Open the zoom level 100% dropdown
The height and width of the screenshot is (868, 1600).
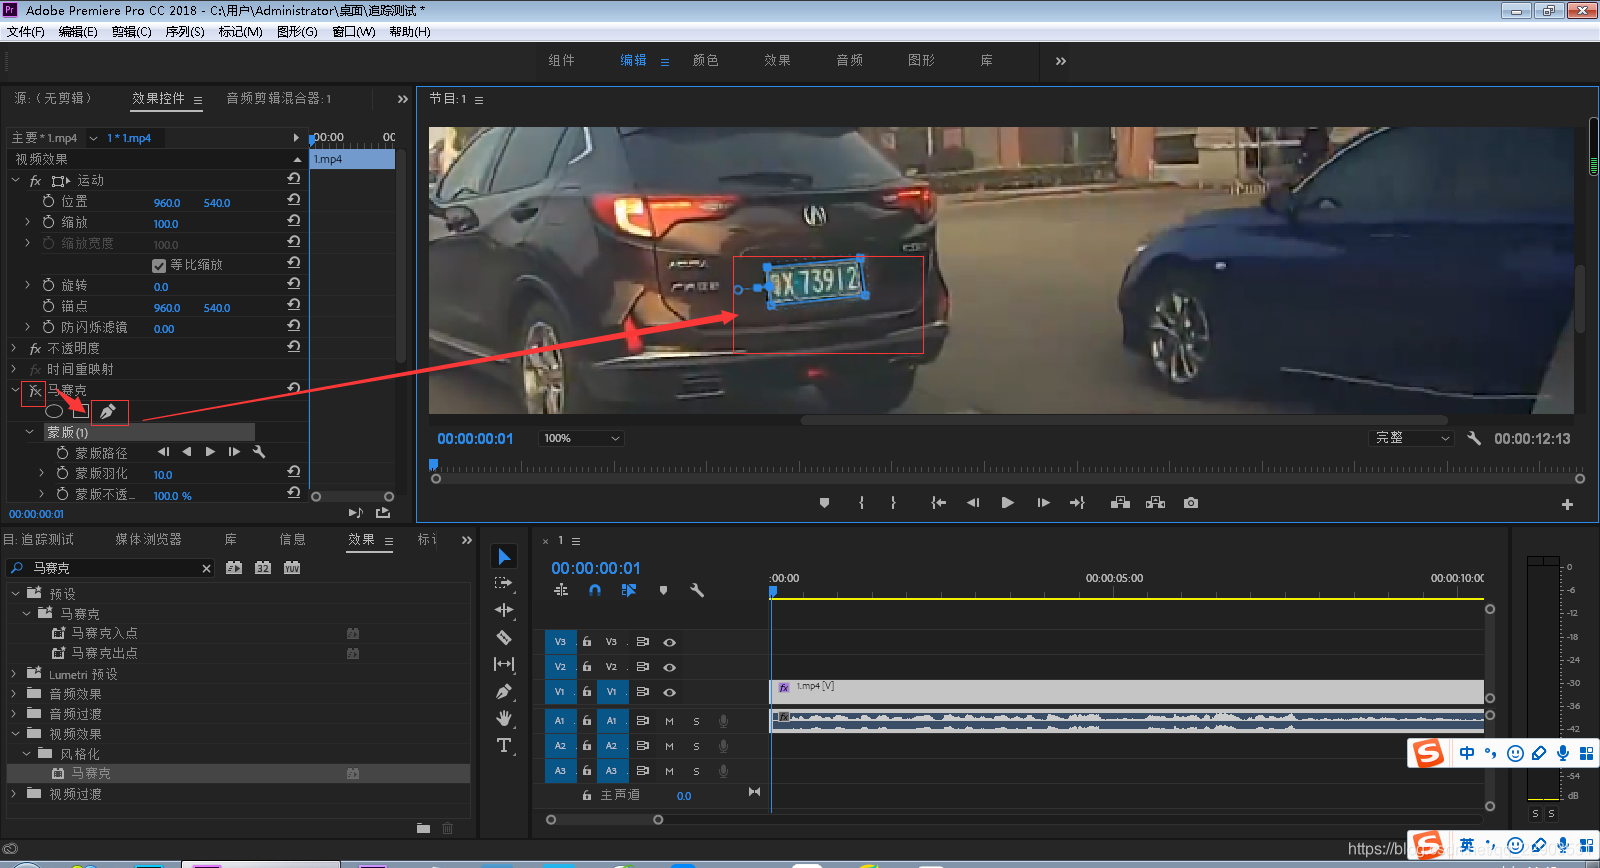tap(581, 438)
